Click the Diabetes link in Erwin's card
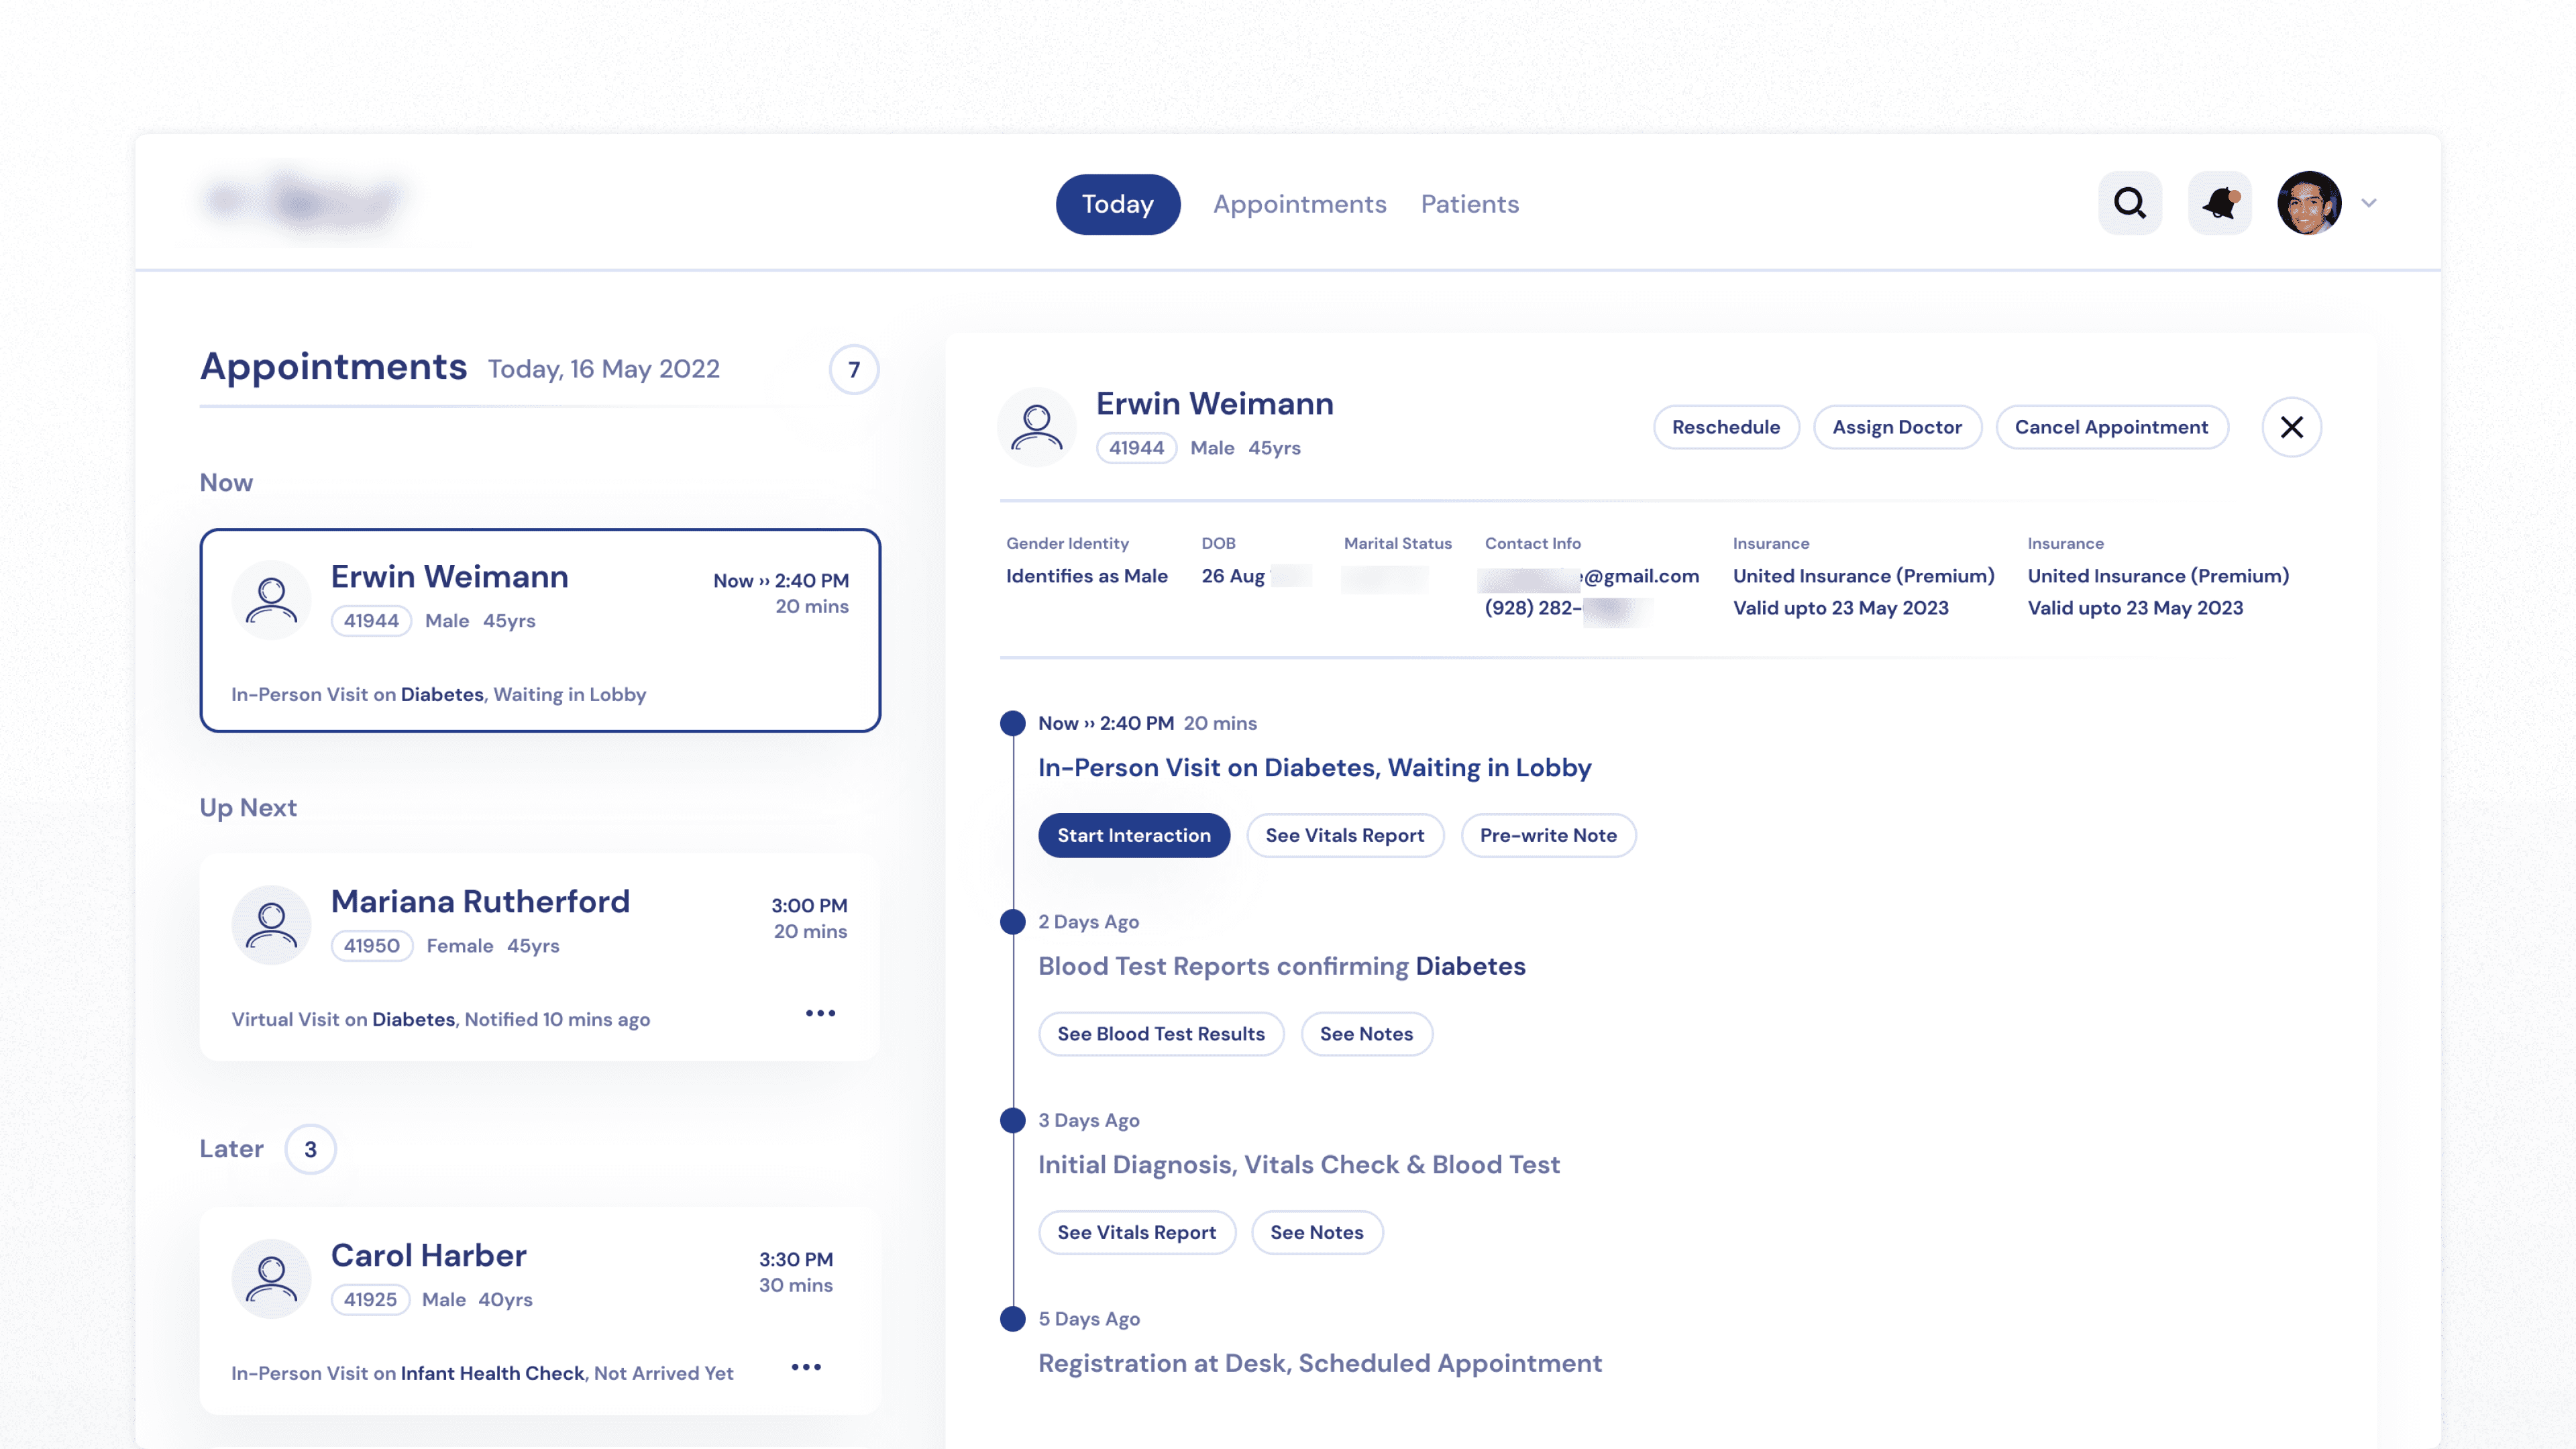Screen dimensions: 2576x1449 [x=442, y=694]
